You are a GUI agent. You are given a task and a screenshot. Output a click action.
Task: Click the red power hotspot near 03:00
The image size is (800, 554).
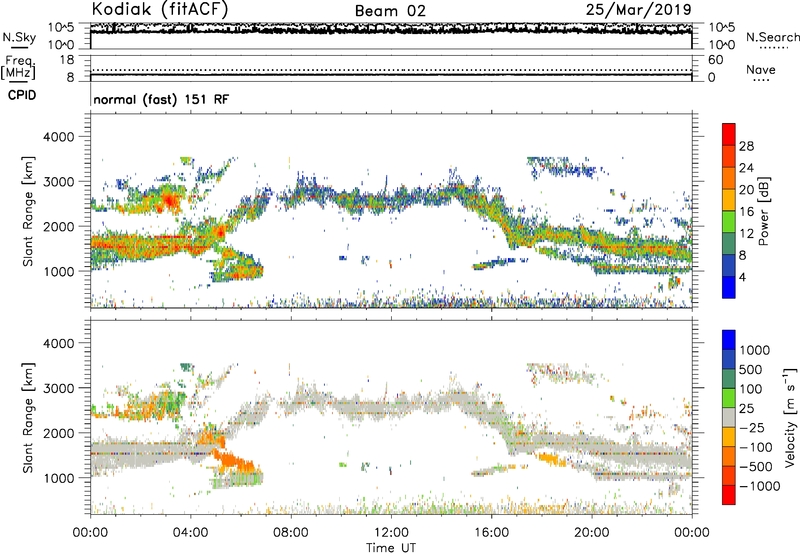(169, 200)
